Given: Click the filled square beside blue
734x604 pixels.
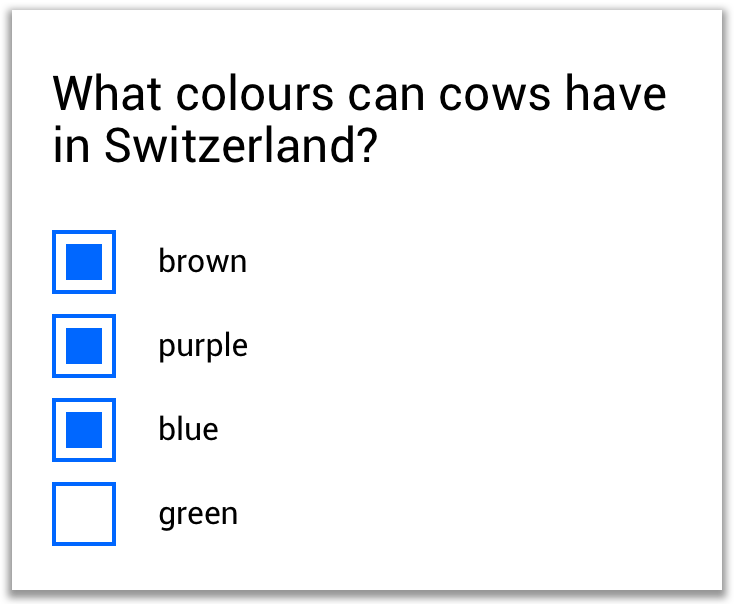Looking at the screenshot, I should tap(84, 430).
